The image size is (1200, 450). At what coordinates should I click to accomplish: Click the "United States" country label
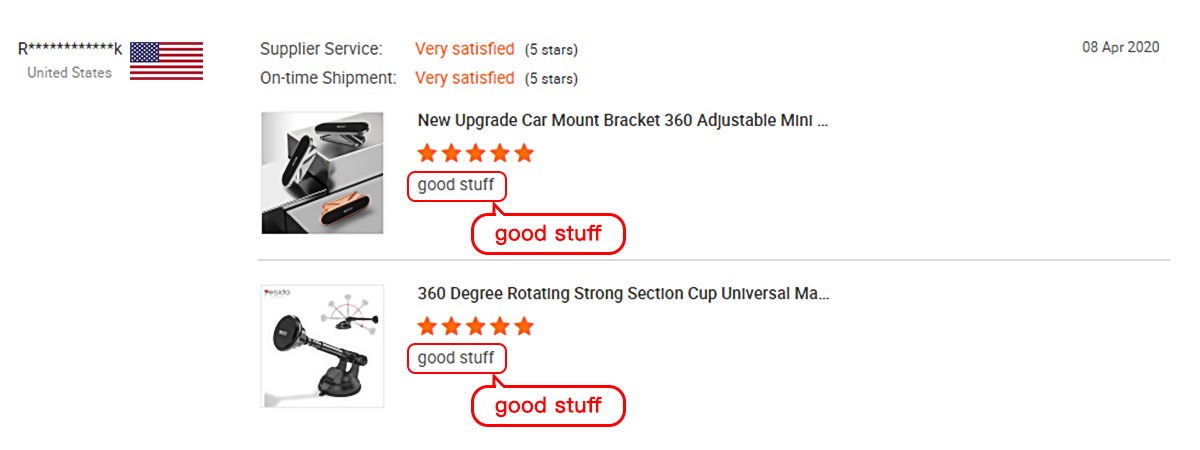[x=69, y=72]
